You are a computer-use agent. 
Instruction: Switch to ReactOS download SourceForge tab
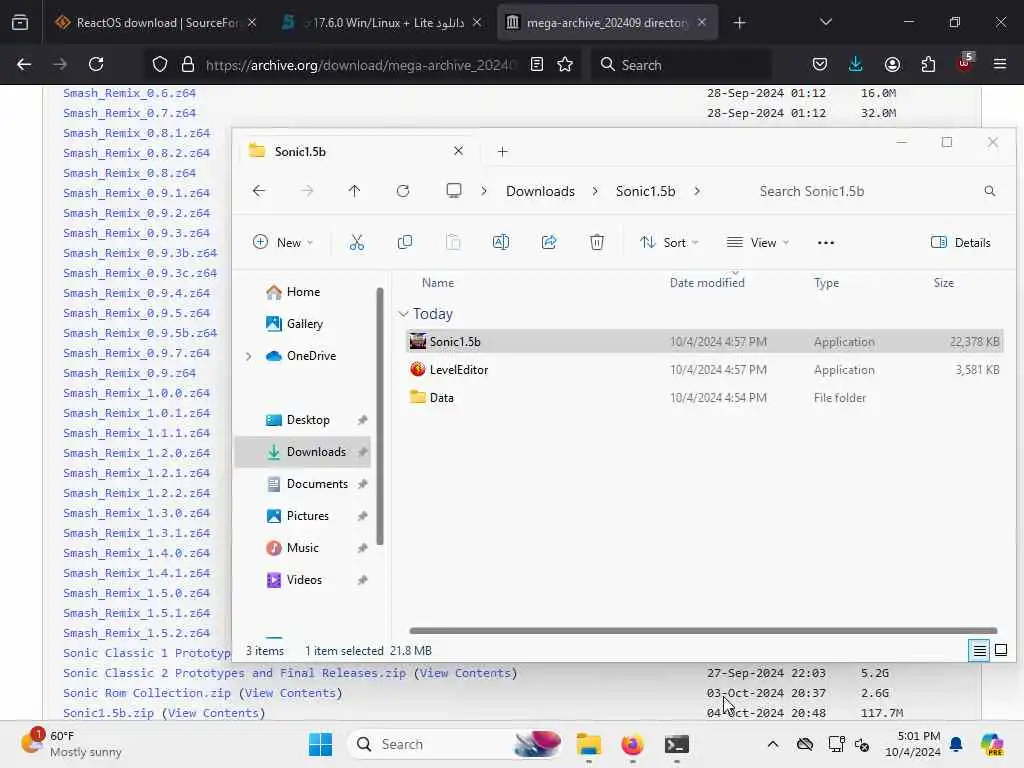click(x=155, y=22)
